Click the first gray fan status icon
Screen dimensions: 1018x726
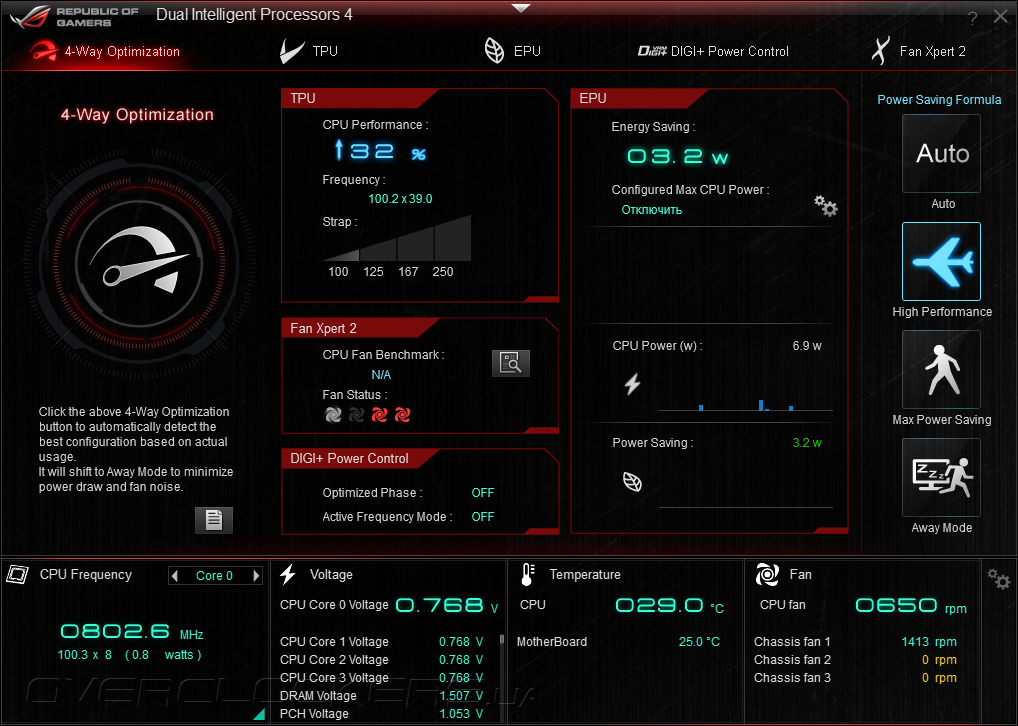click(333, 414)
